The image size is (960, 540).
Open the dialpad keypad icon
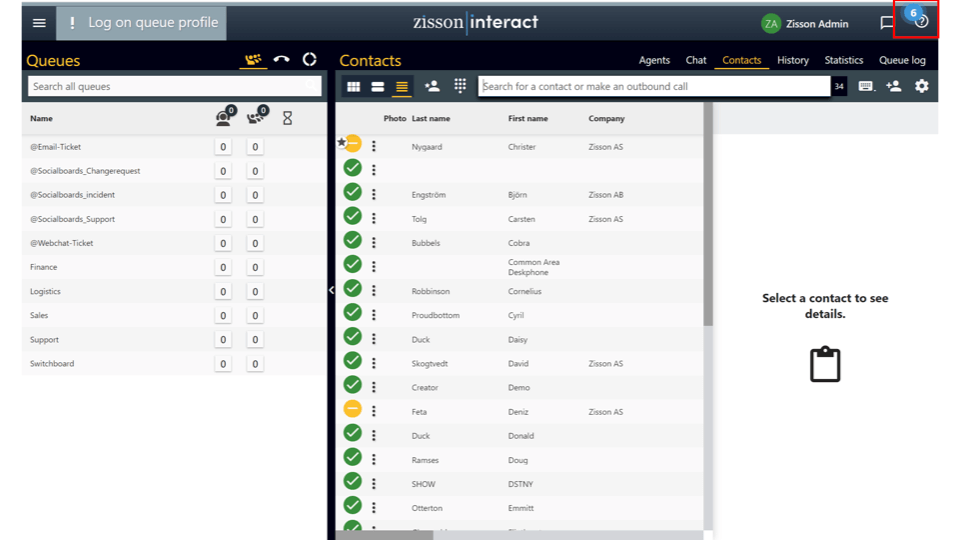tap(460, 86)
